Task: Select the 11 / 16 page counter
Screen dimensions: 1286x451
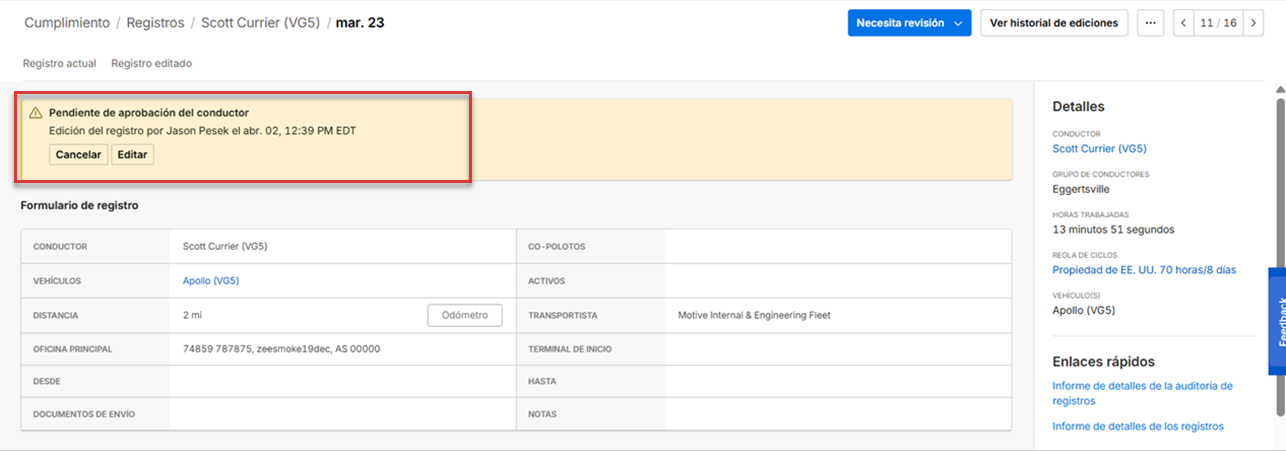Action: pos(1218,23)
